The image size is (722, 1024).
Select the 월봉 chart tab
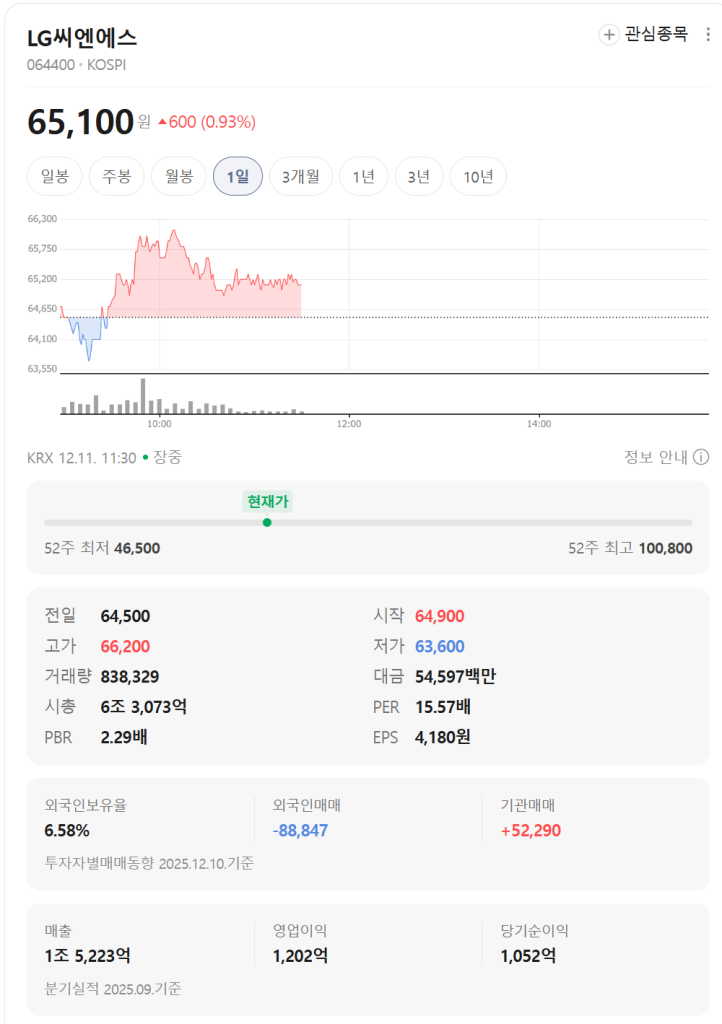[x=179, y=177]
